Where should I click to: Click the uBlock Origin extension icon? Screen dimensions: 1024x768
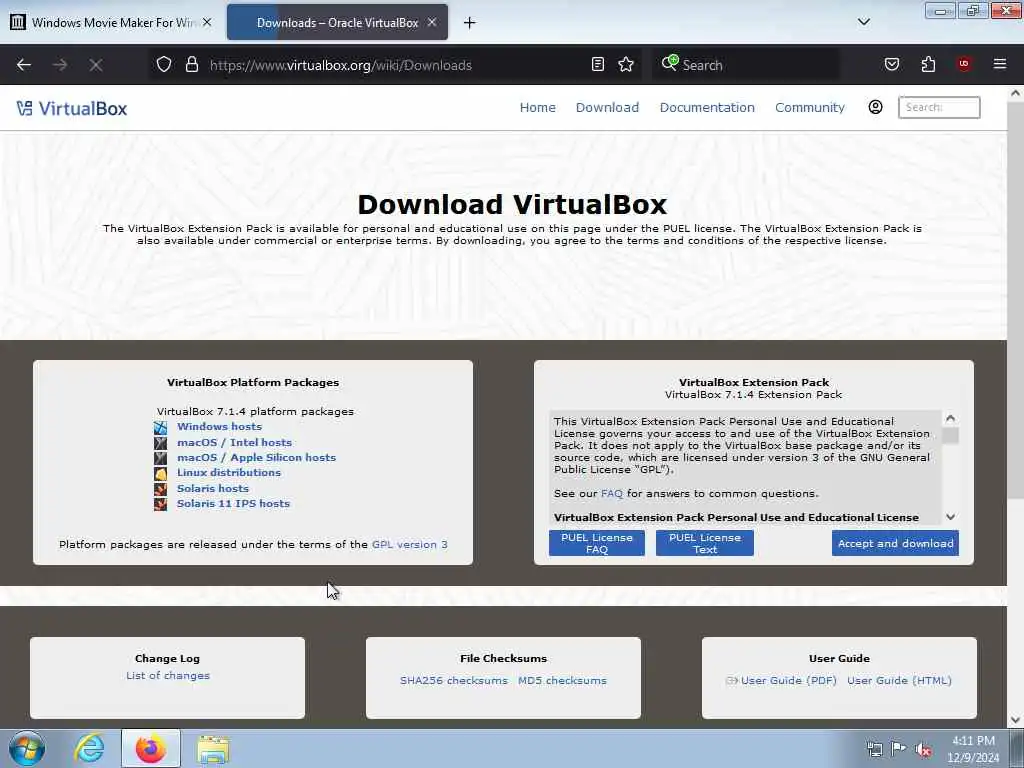pyautogui.click(x=963, y=64)
